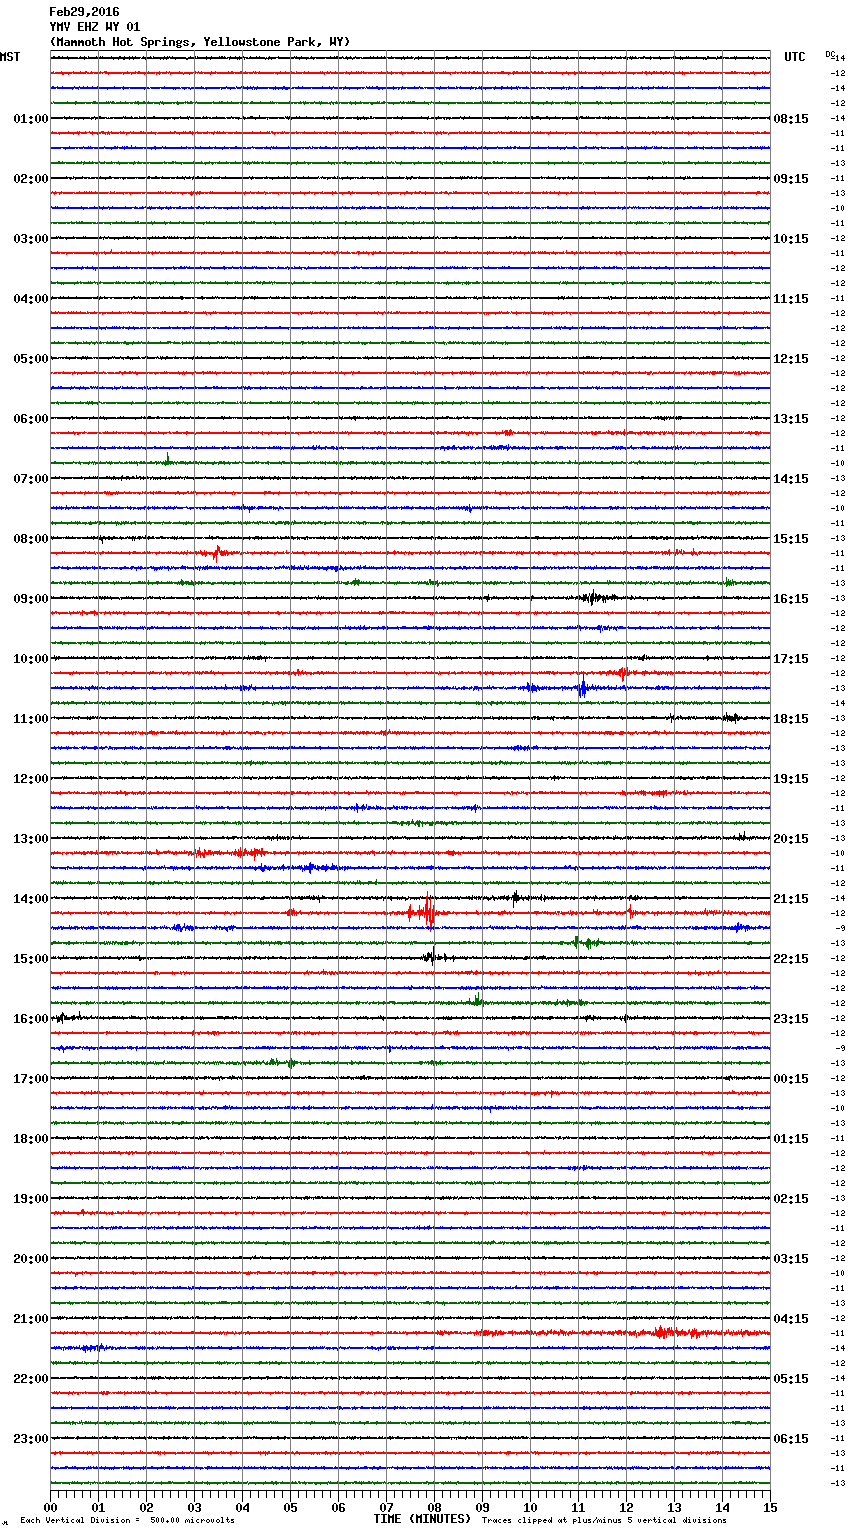Select the 06:00 MST hour label

(30, 419)
